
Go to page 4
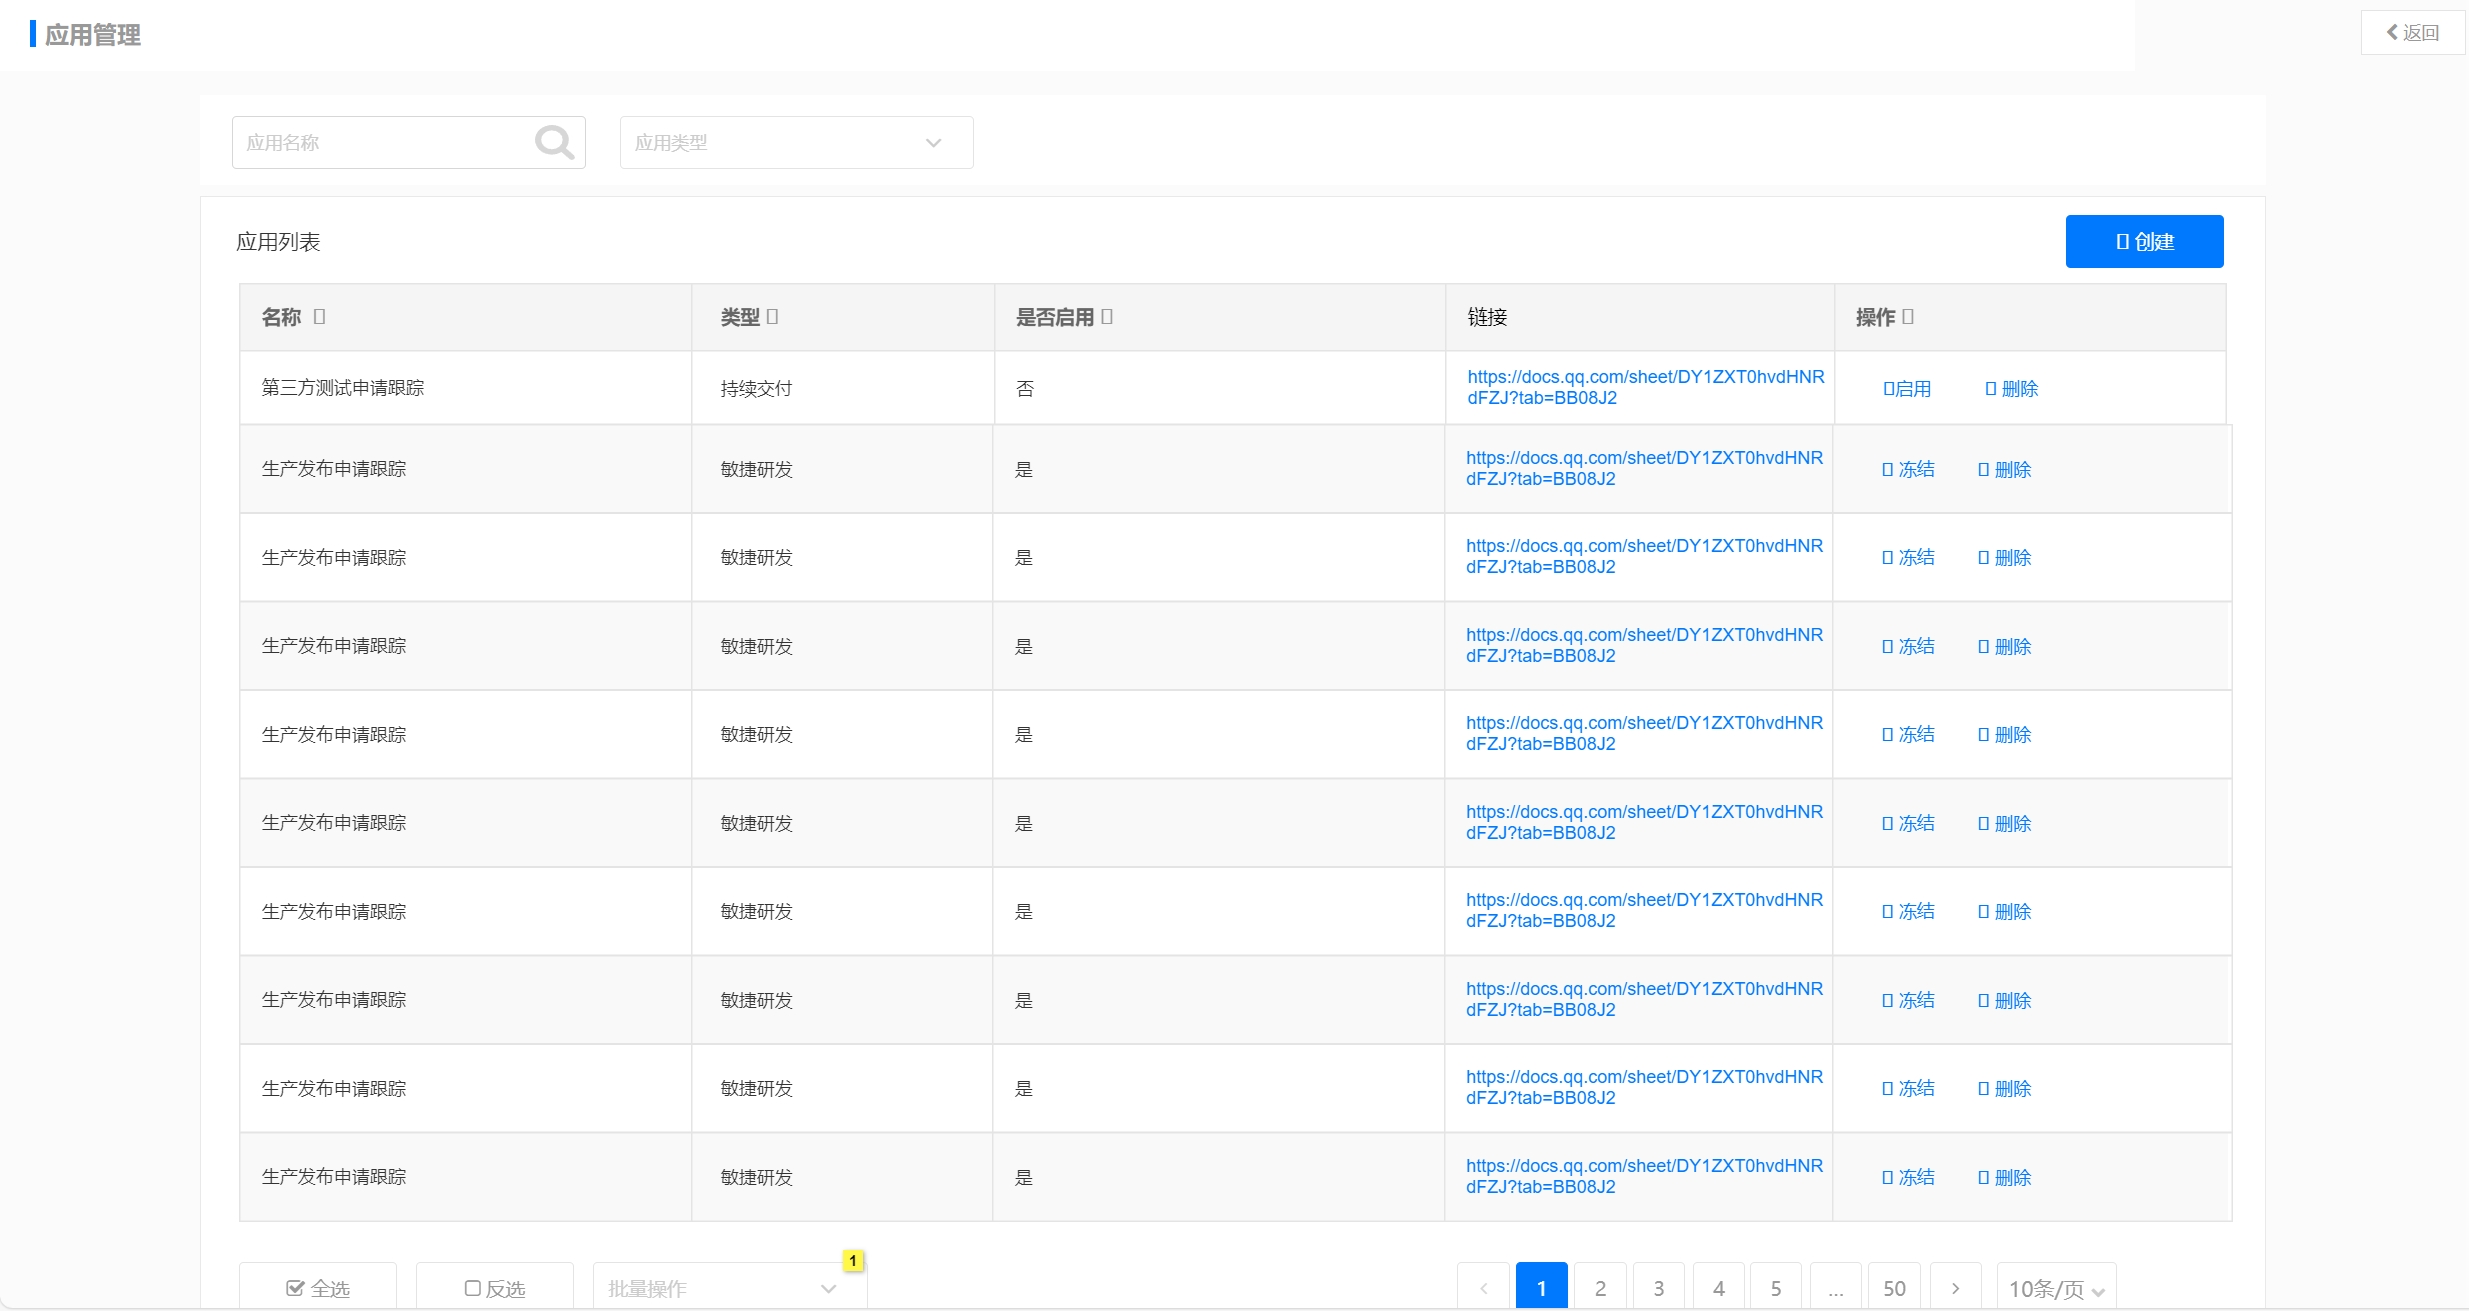pyautogui.click(x=1718, y=1288)
